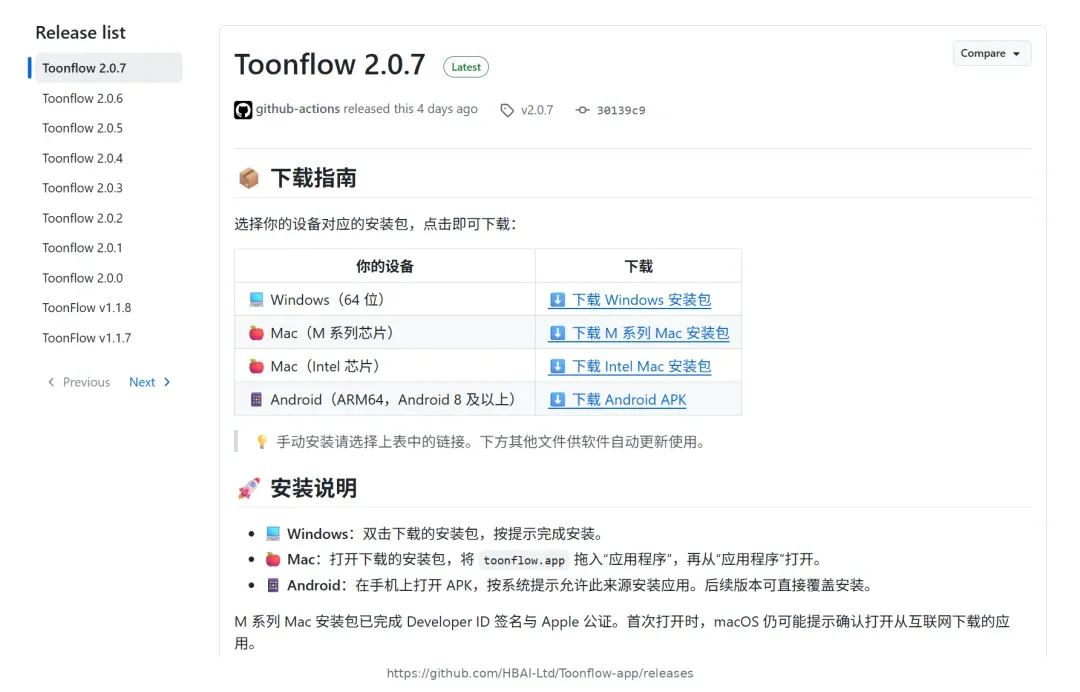Click the download arrow icon in Windows link
This screenshot has width=1080, height=692.
click(557, 300)
